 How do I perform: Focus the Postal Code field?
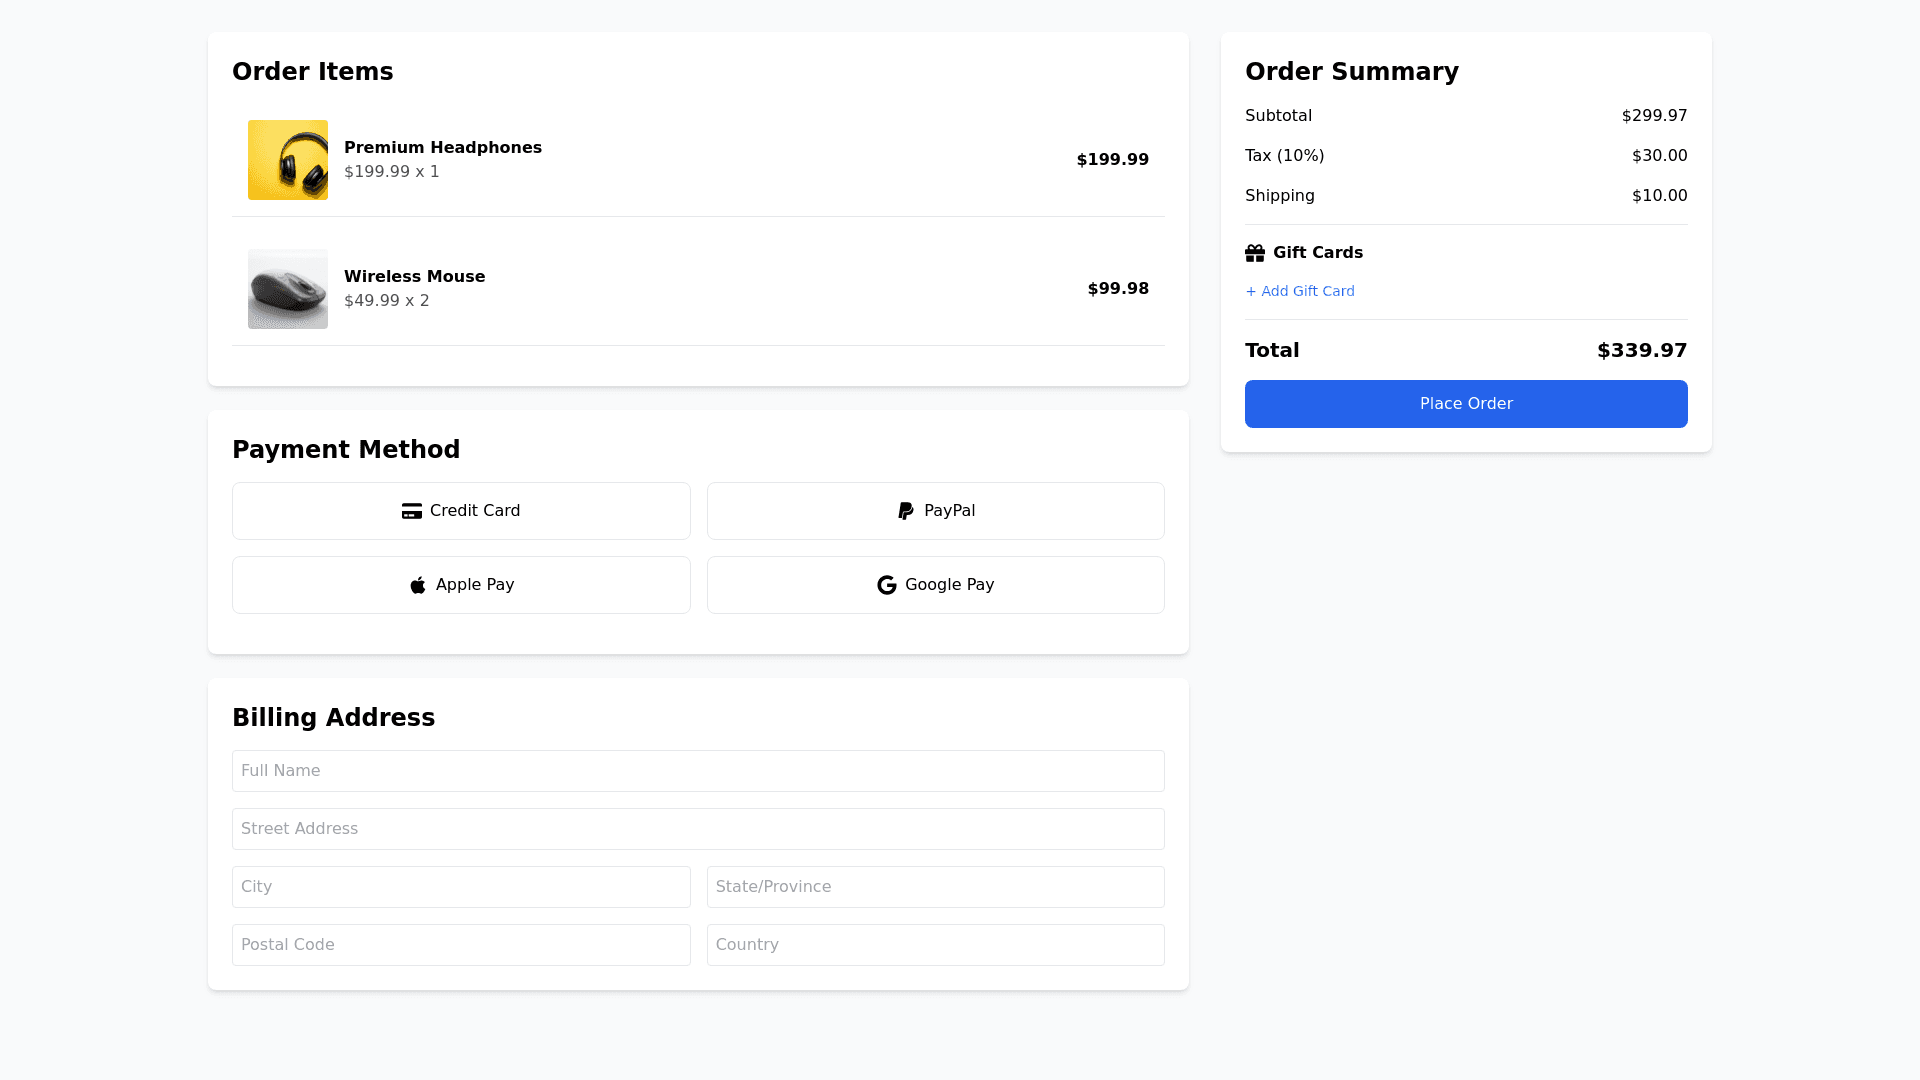point(461,945)
